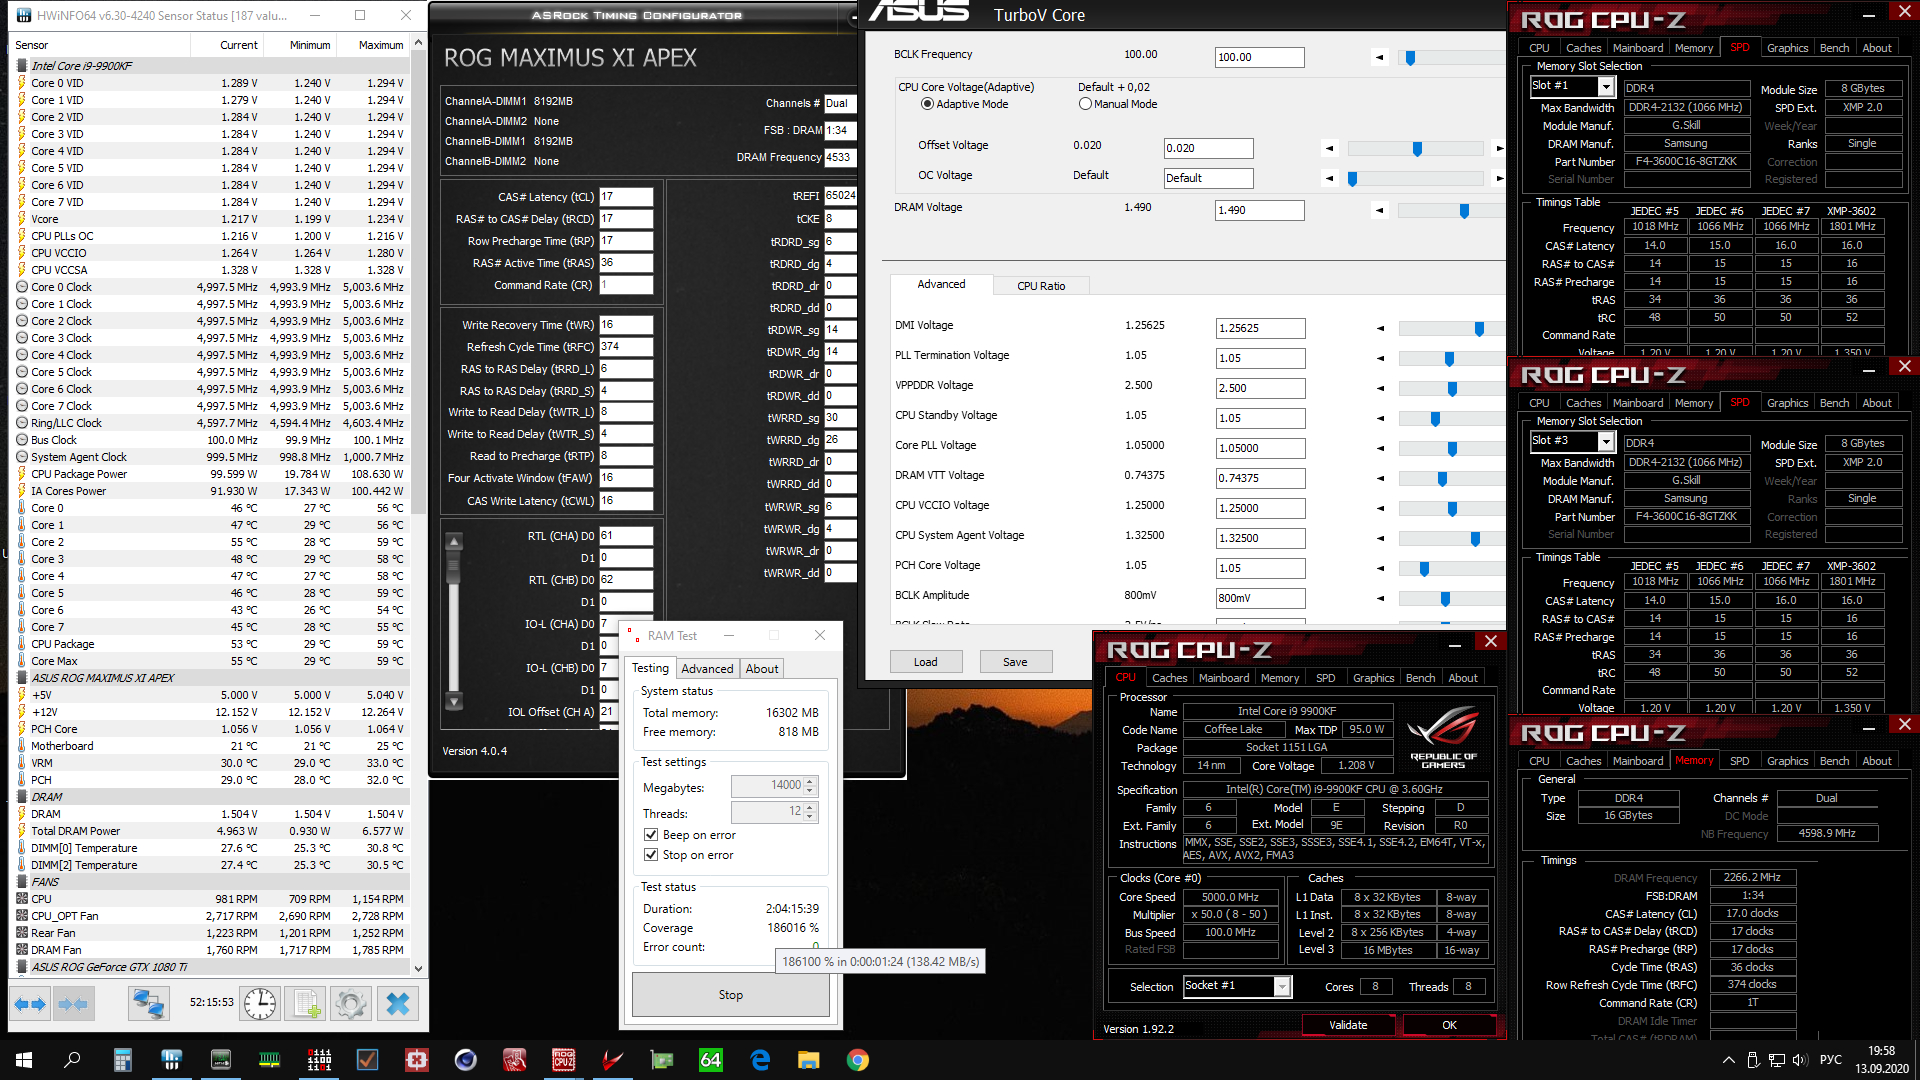
Task: Adjust the DRAM Voltage slider
Action: [x=1464, y=211]
